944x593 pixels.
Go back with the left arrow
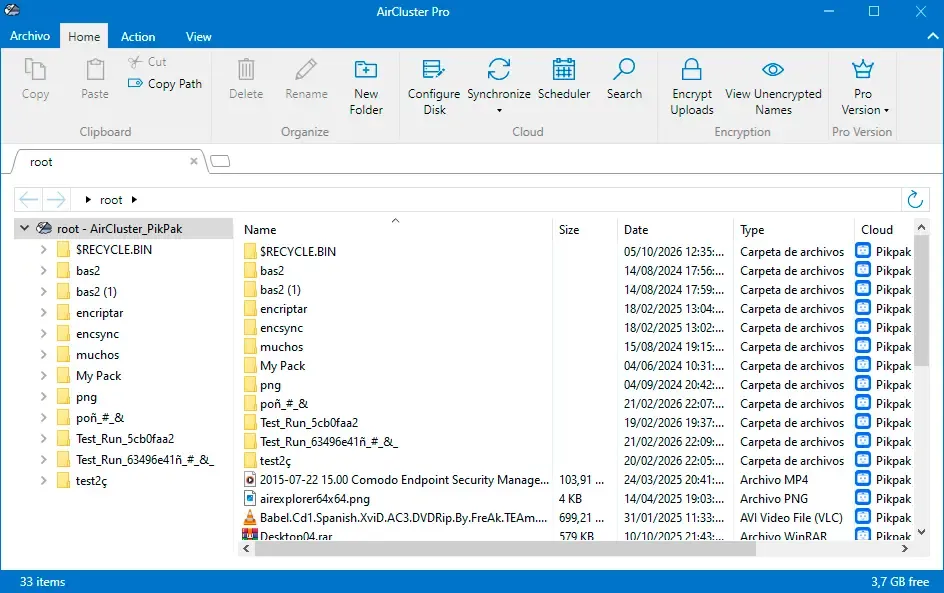(x=29, y=199)
